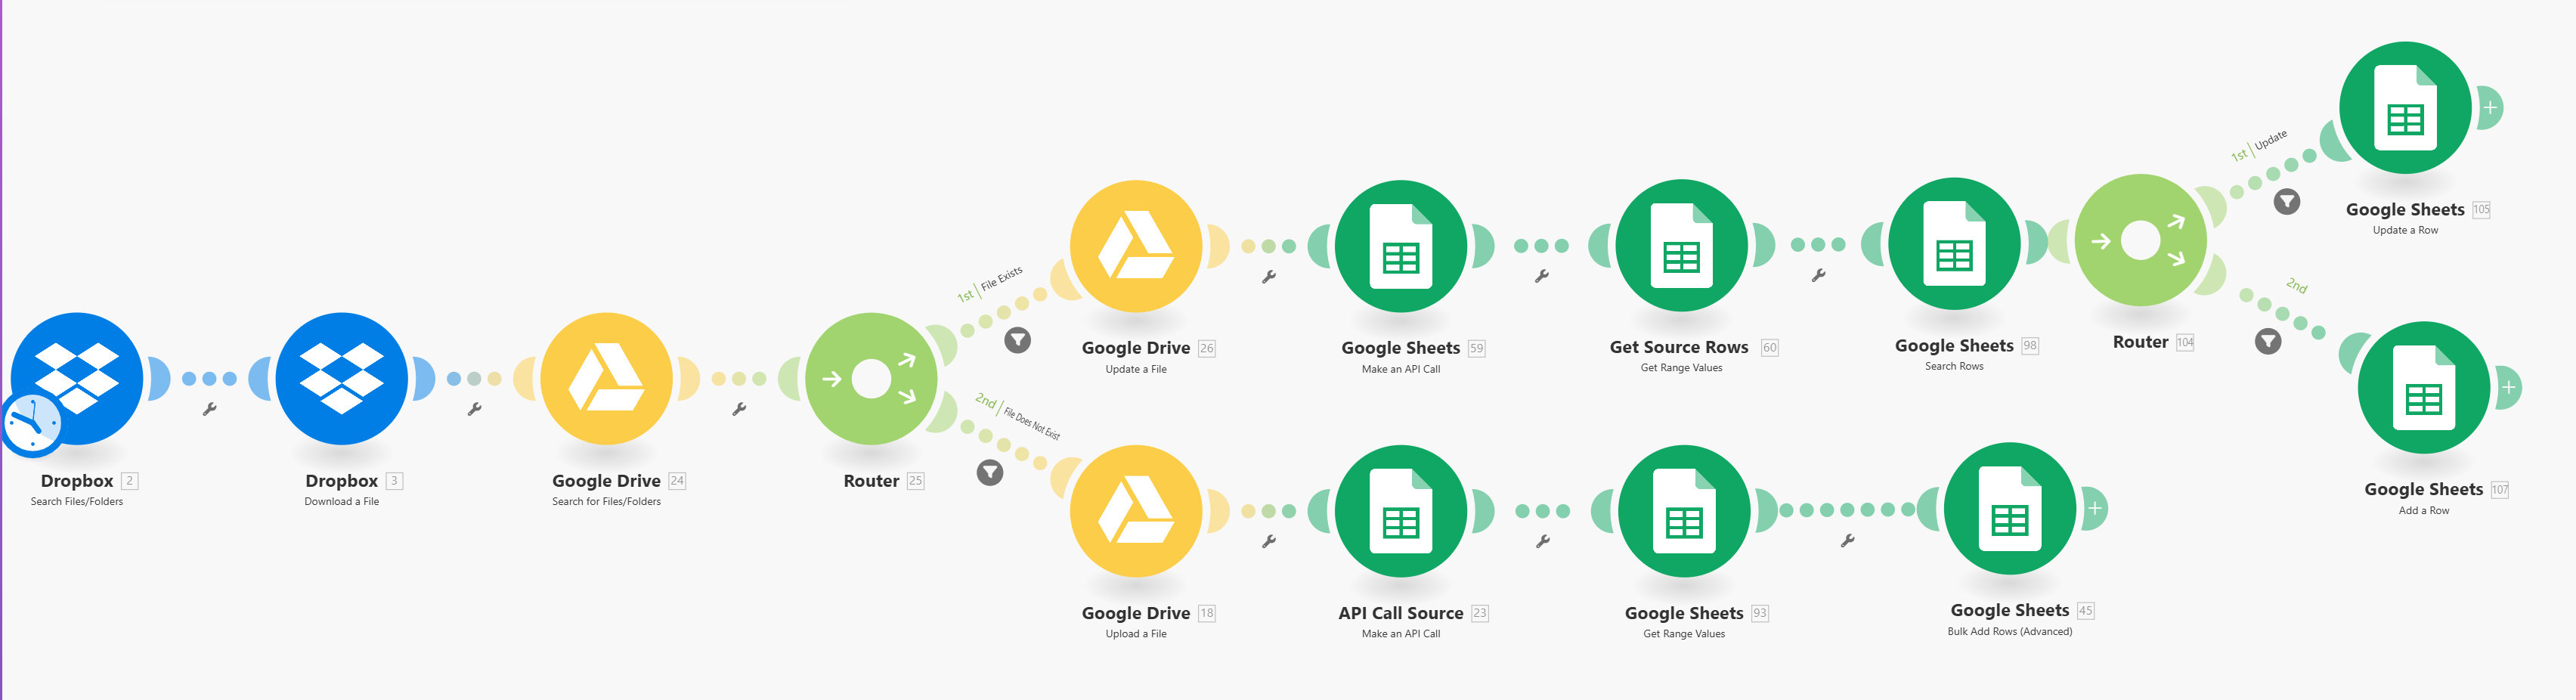Open the Google Drive Update a File module
Image resolution: width=2576 pixels, height=700 pixels.
1136,246
